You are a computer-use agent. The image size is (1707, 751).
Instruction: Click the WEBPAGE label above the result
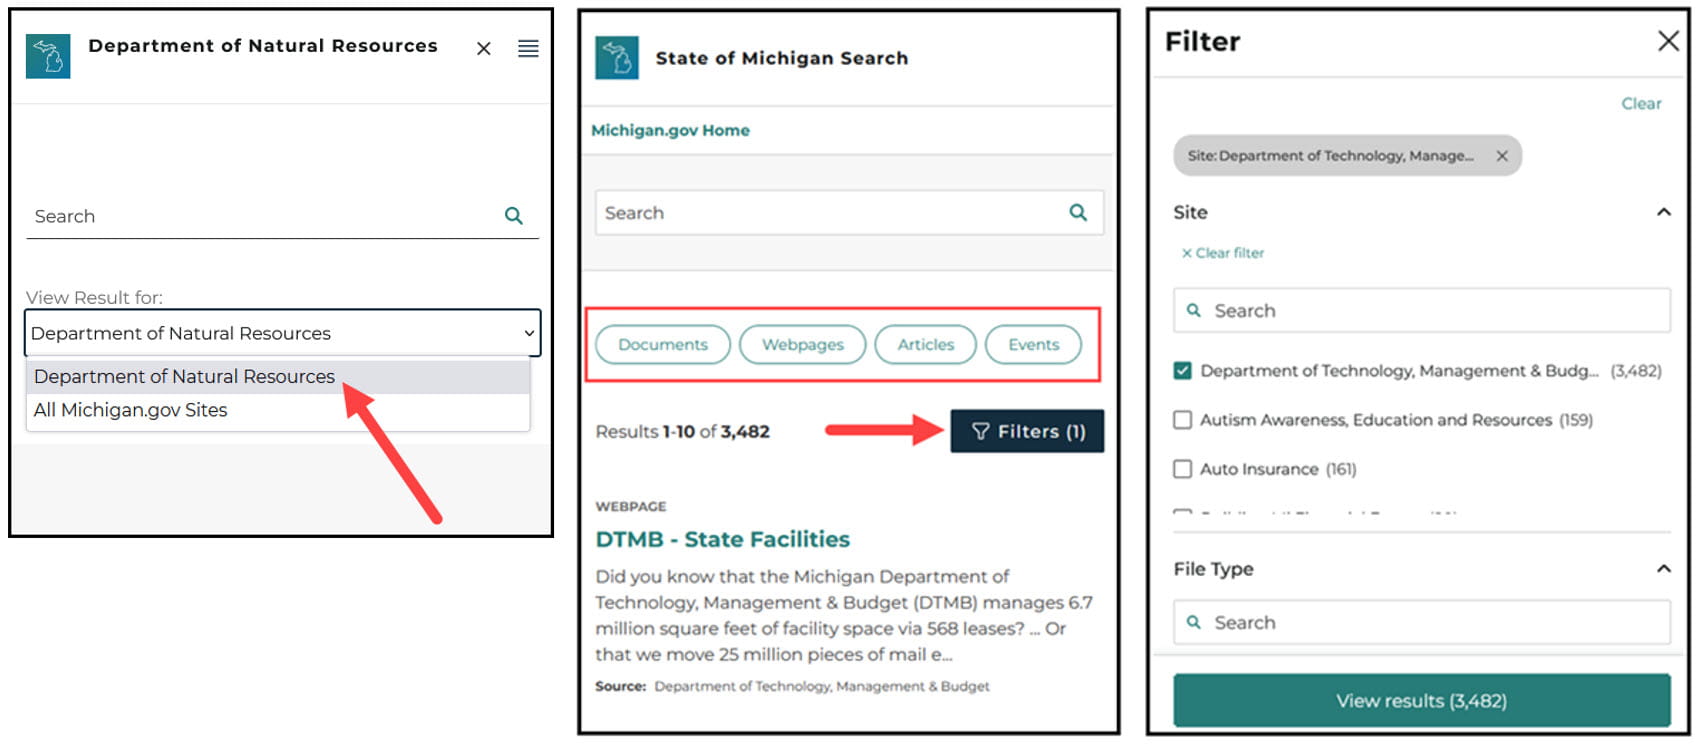[631, 506]
